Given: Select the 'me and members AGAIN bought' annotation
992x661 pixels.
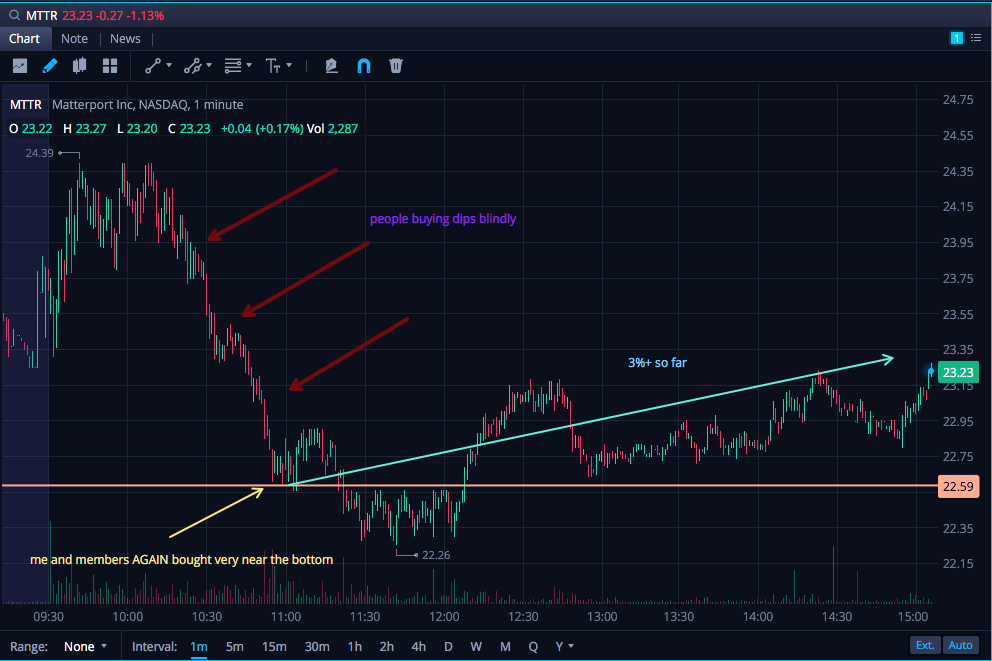Looking at the screenshot, I should coord(182,560).
